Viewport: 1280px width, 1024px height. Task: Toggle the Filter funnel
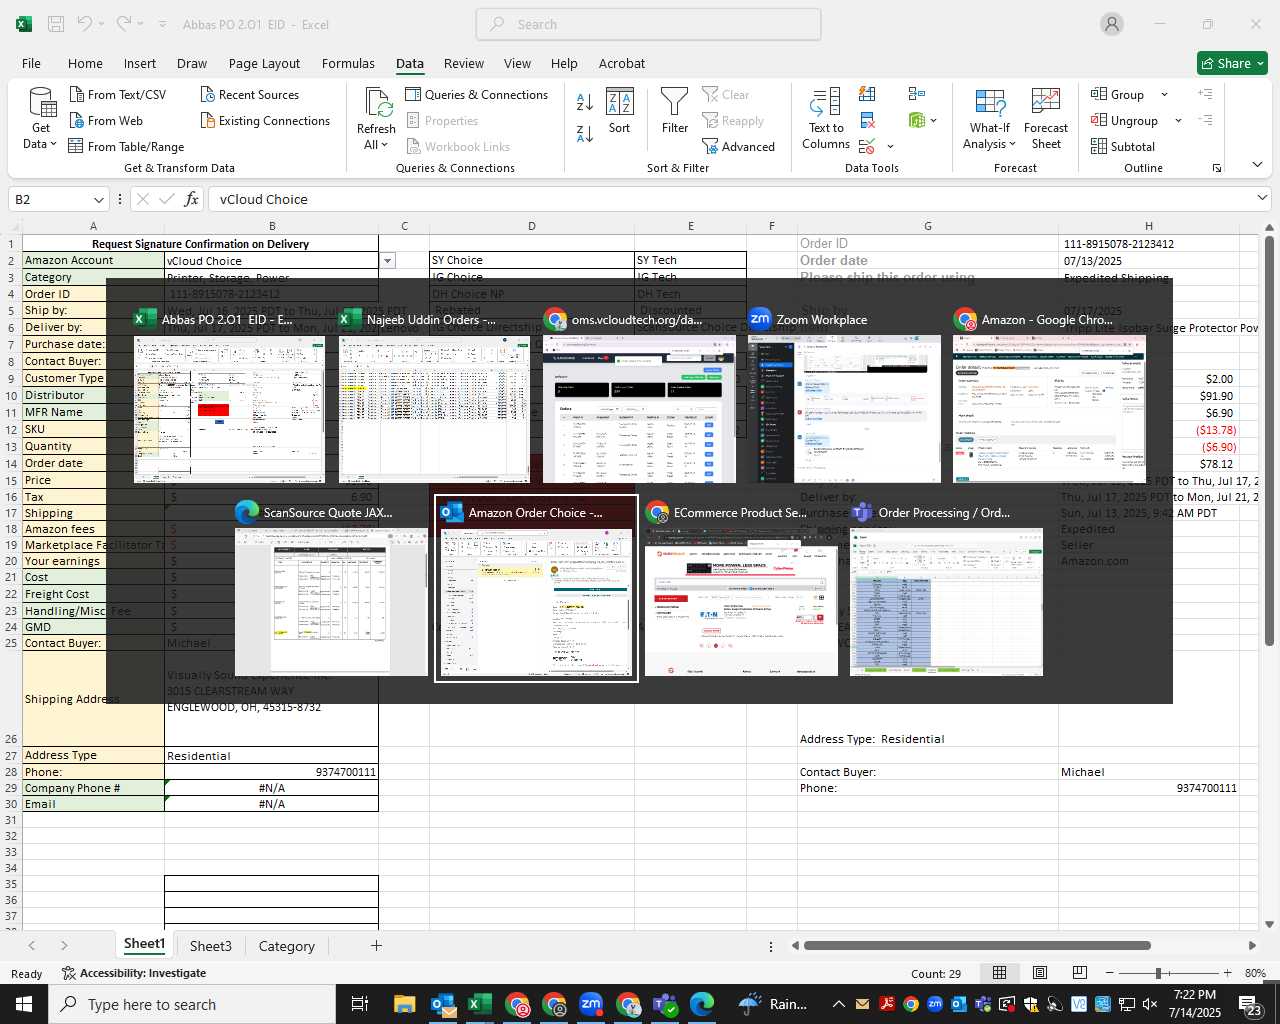tap(675, 111)
